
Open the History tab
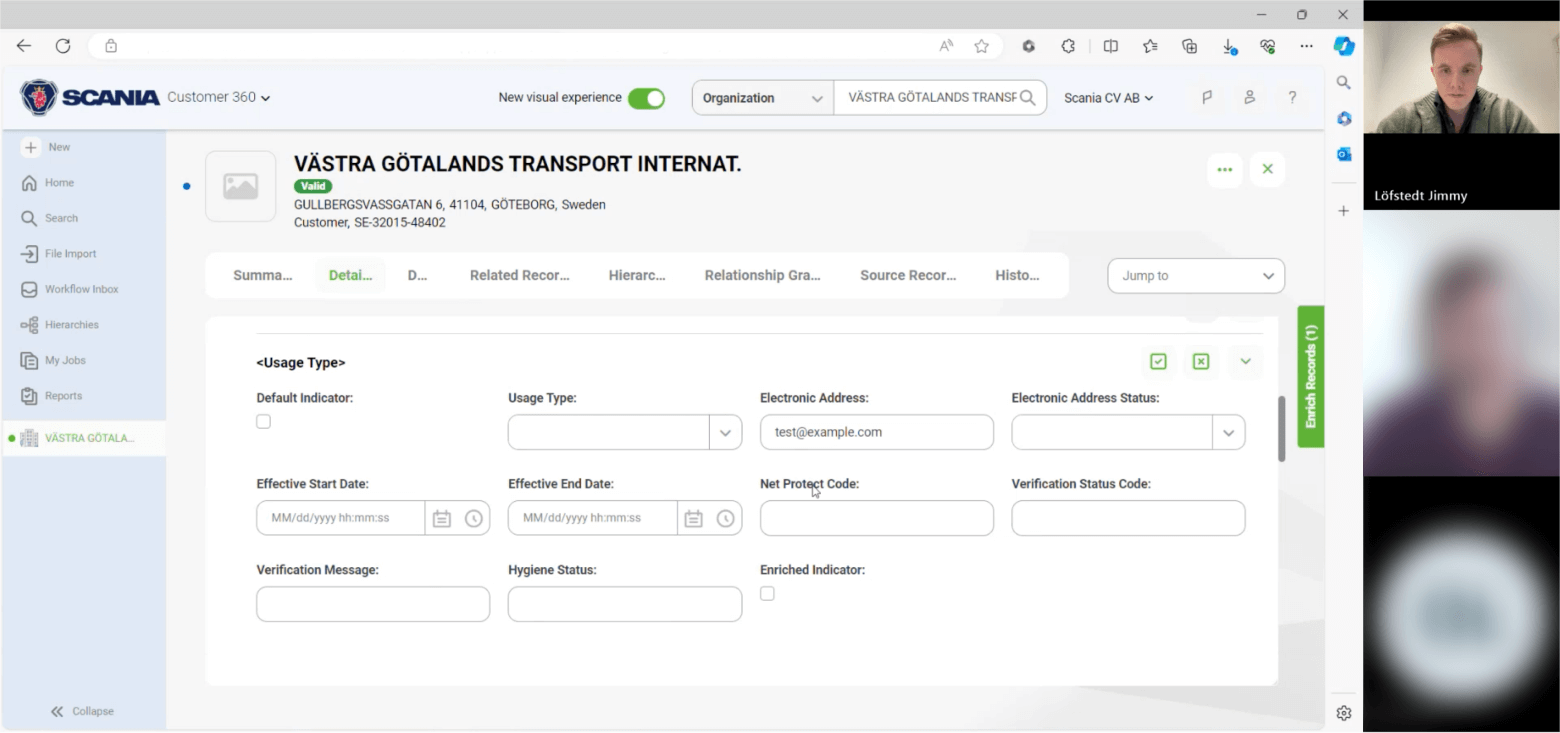pos(1017,275)
